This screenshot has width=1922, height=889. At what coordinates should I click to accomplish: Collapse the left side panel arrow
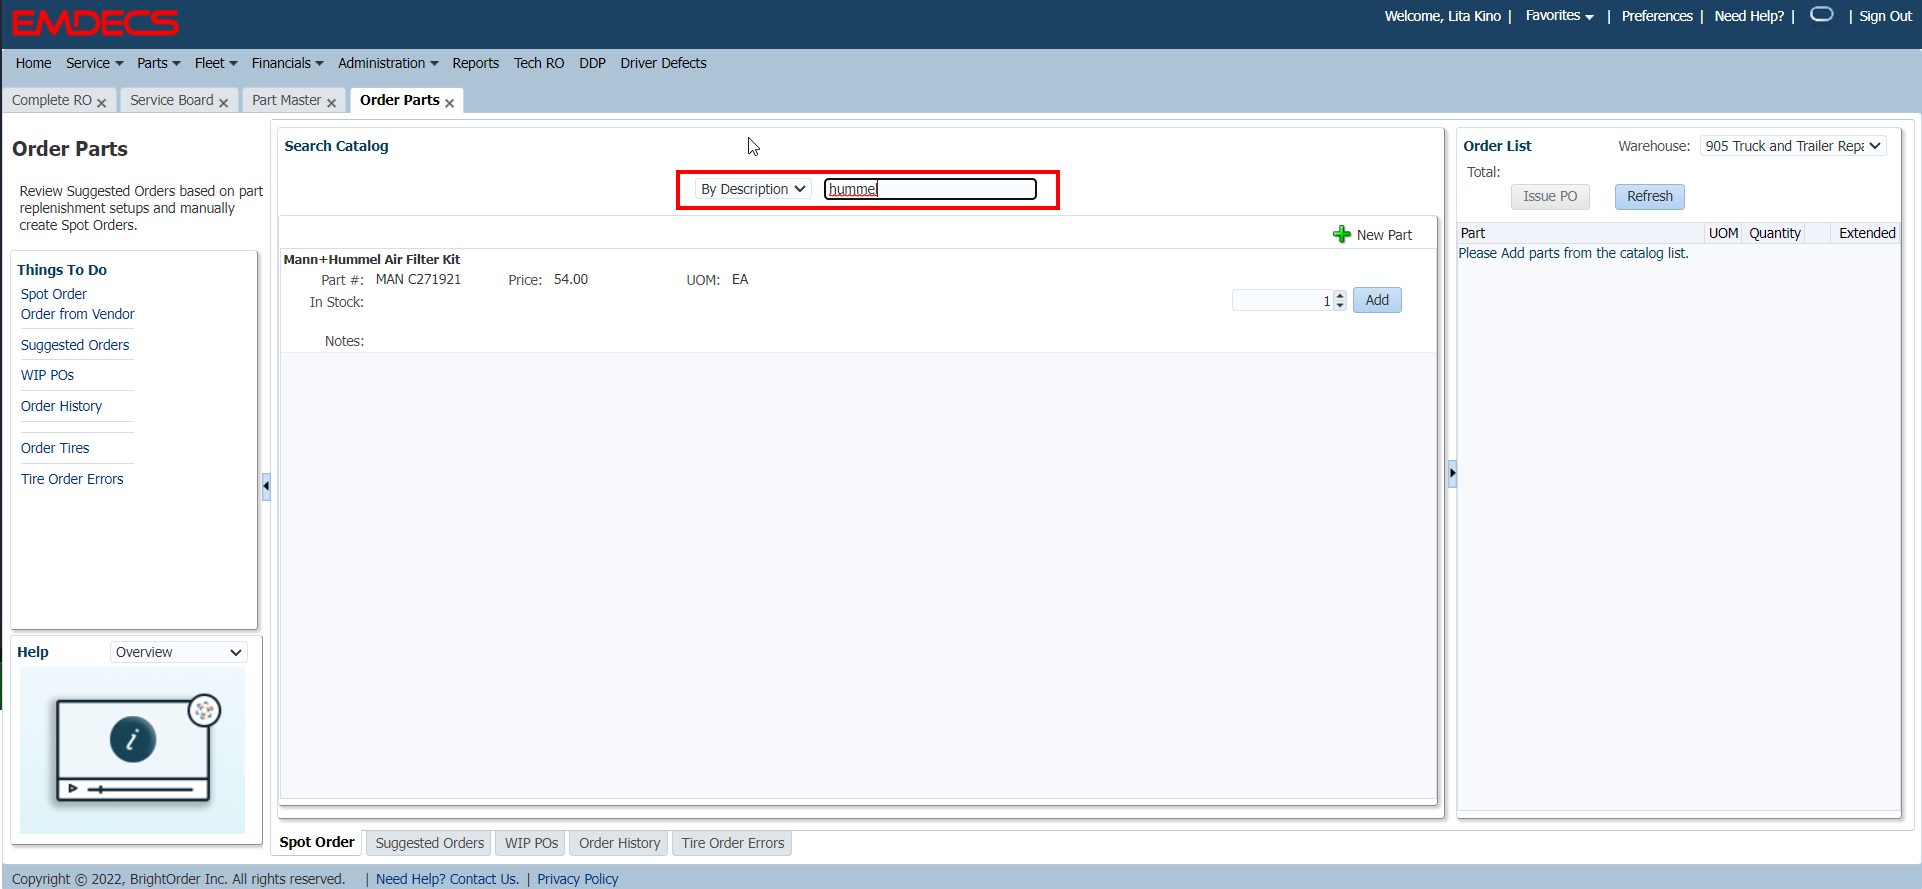click(x=266, y=486)
